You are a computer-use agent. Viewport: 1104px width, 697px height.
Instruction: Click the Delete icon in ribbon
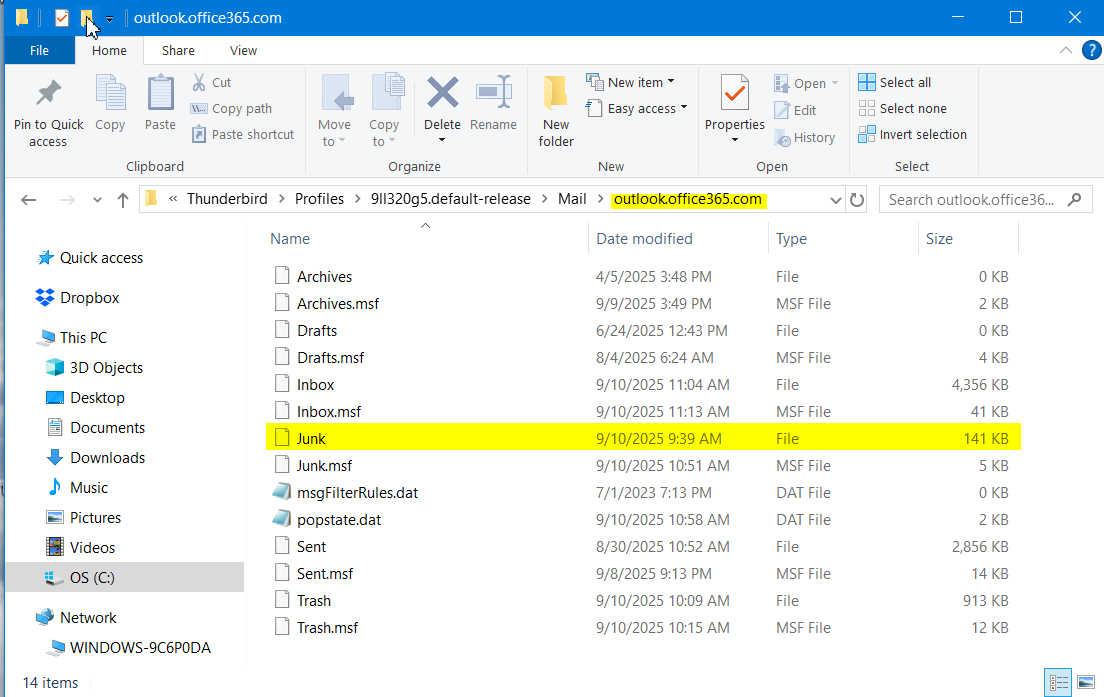click(x=442, y=93)
